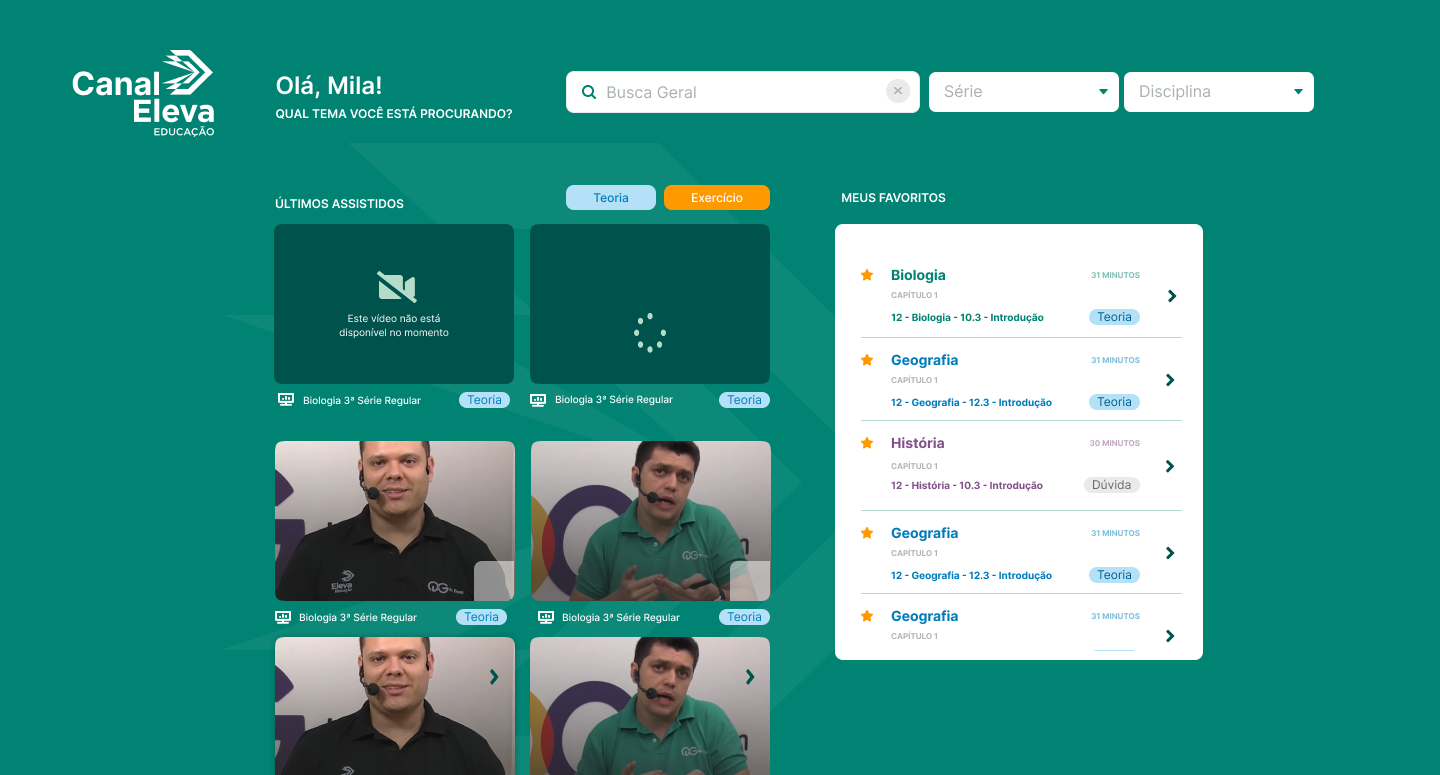Click 'Biologia 3ª Série Regular' under the loading video
Viewport: 1440px width, 775px height.
pos(614,400)
